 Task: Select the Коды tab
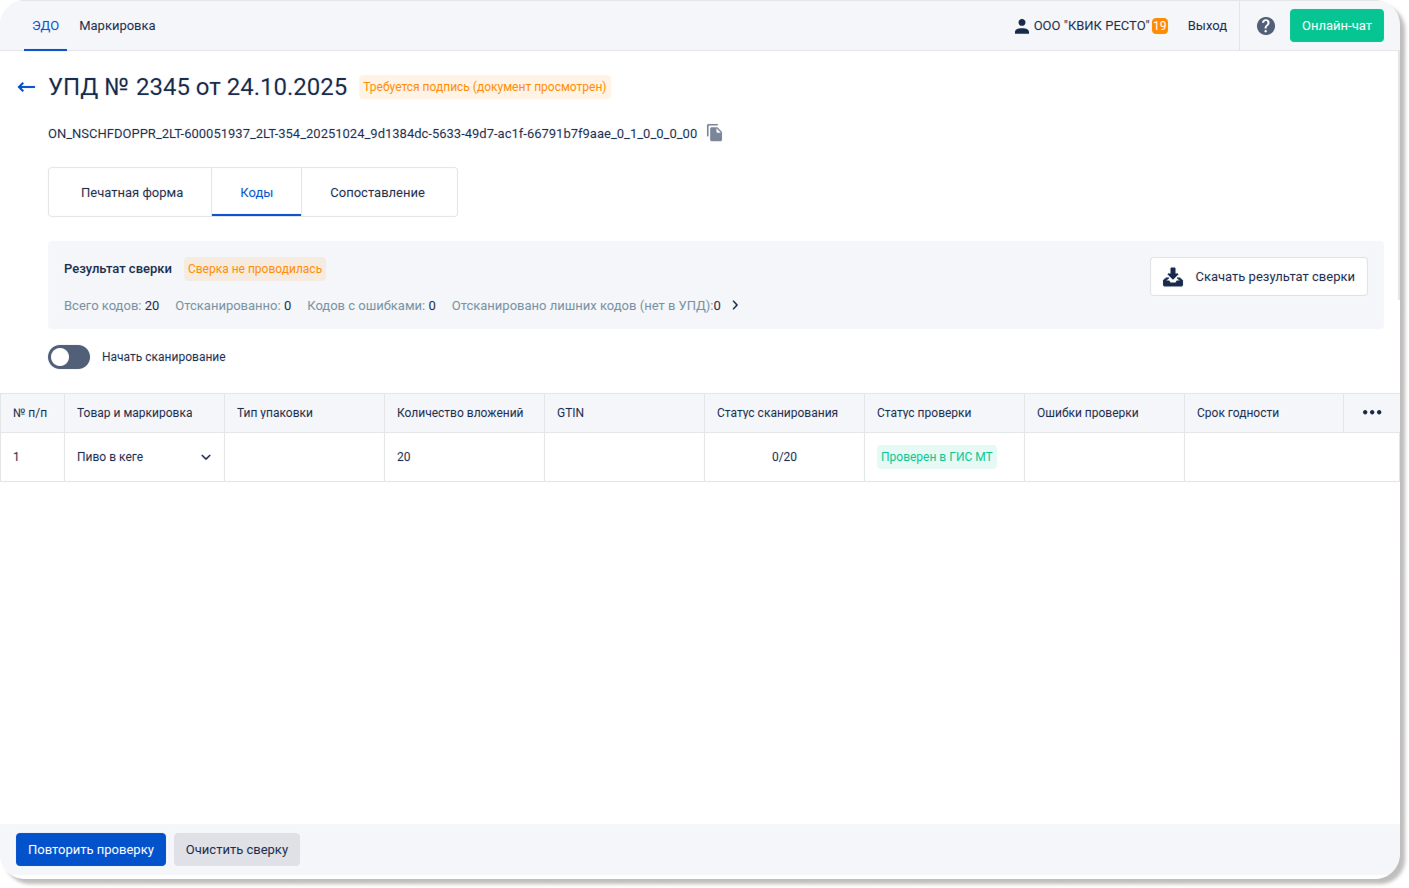tap(256, 193)
